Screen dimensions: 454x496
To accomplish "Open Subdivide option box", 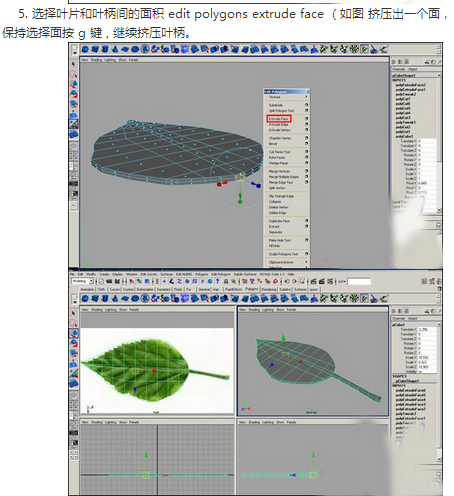I will [306, 105].
